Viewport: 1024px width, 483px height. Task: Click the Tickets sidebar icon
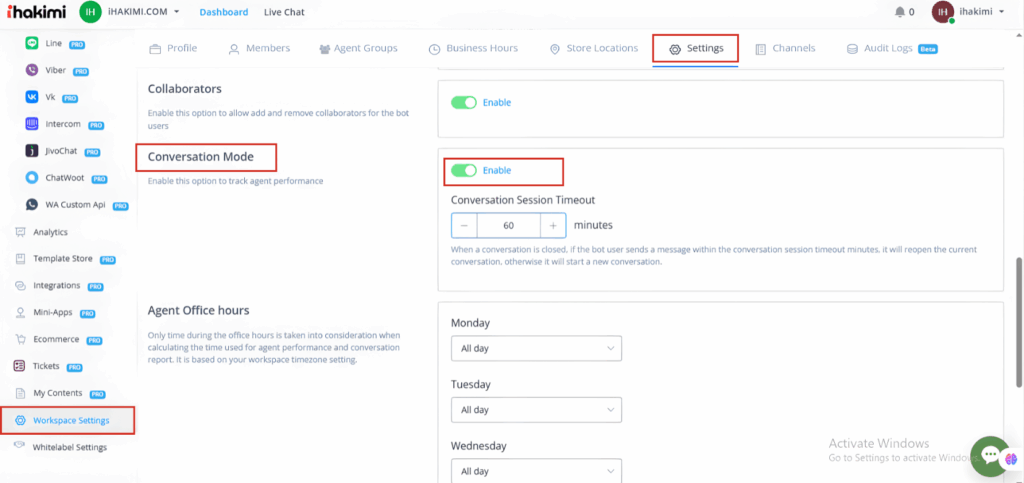22,366
